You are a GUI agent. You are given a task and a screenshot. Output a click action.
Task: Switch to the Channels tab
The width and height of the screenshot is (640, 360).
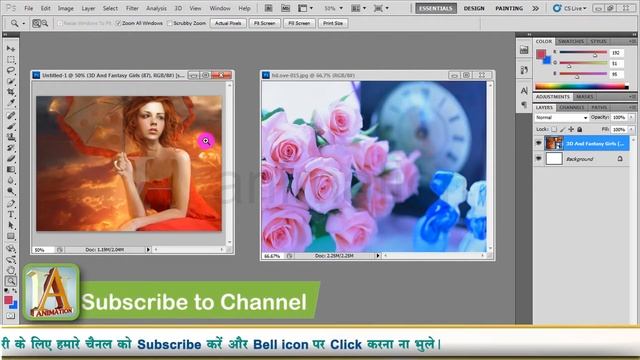(x=571, y=107)
